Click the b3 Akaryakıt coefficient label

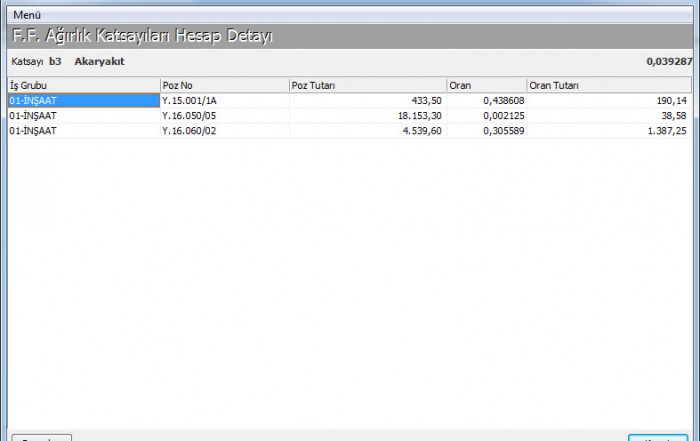point(98,61)
